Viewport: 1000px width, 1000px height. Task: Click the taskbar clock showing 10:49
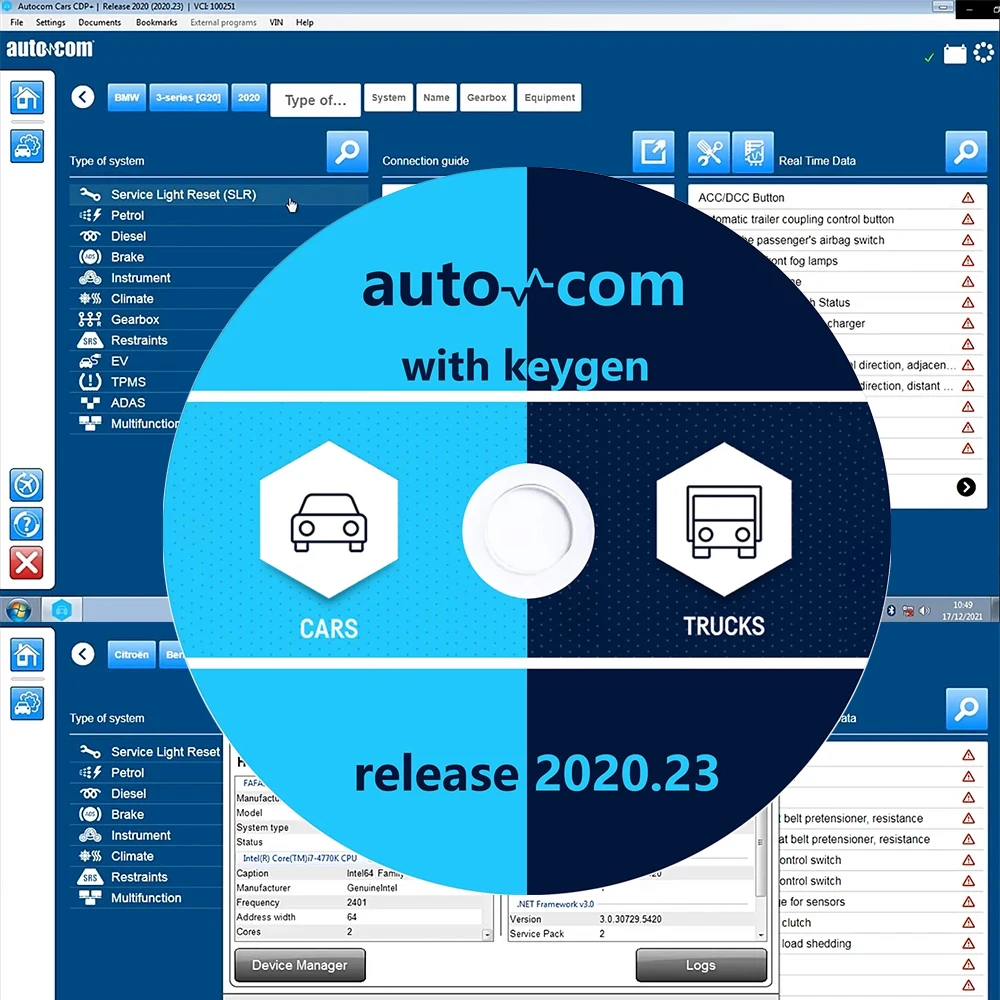point(962,610)
